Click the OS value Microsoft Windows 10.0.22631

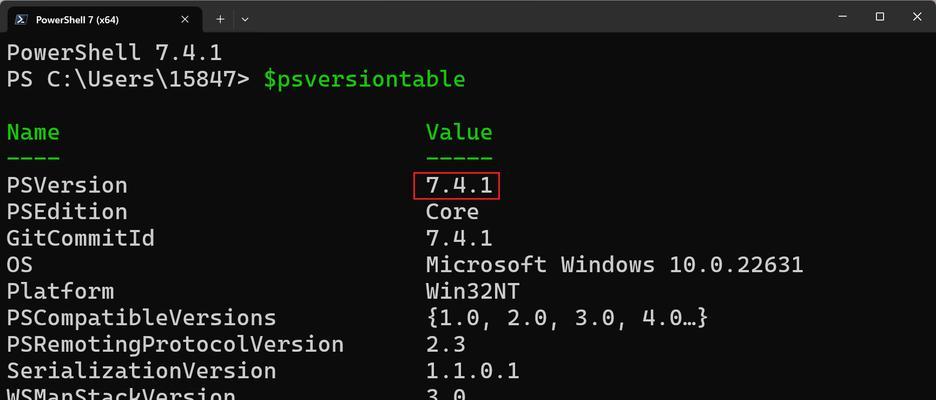tap(614, 264)
